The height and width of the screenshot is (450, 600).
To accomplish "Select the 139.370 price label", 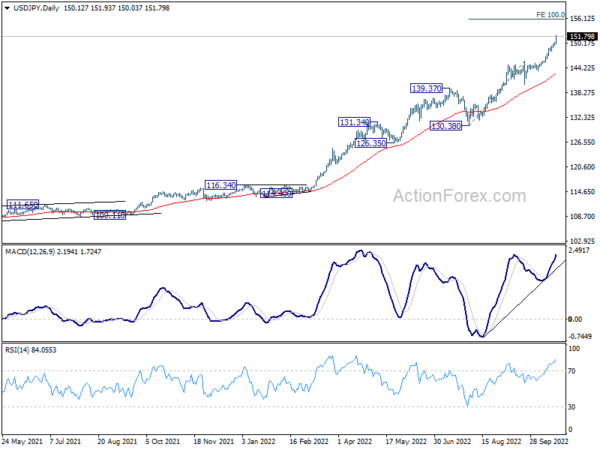I will tap(426, 88).
